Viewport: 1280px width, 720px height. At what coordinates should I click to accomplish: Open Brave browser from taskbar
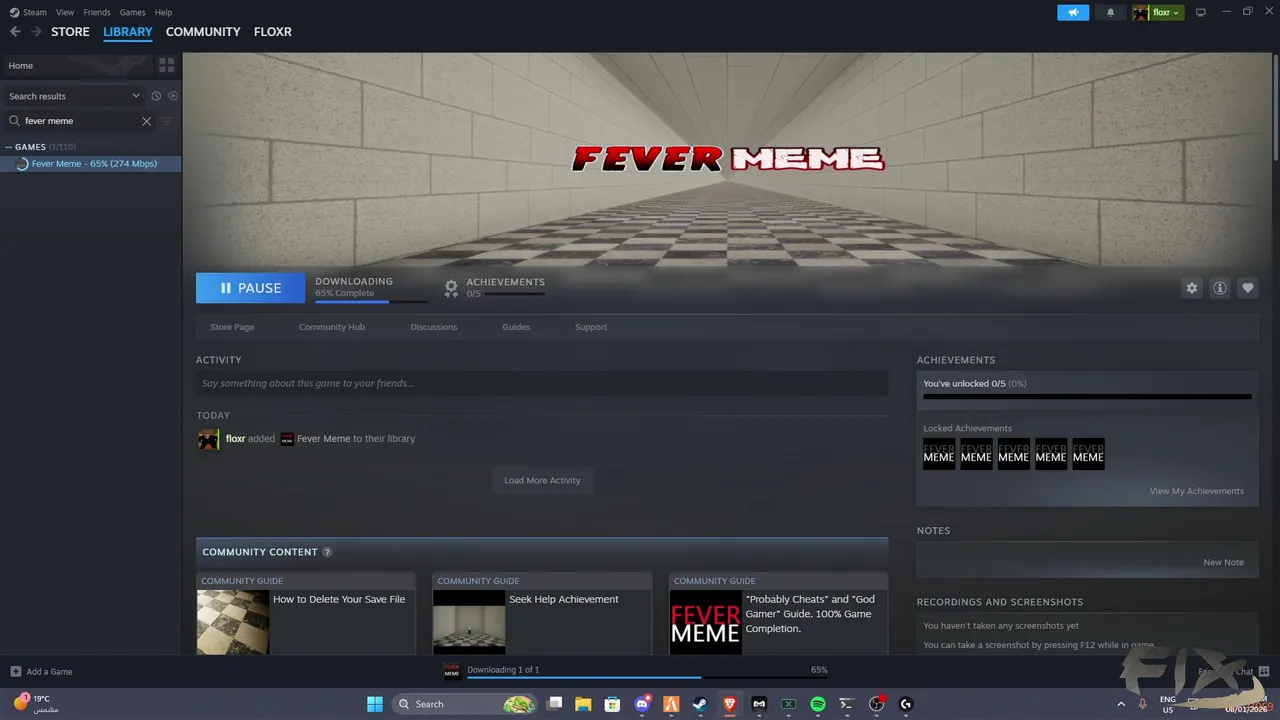click(730, 704)
